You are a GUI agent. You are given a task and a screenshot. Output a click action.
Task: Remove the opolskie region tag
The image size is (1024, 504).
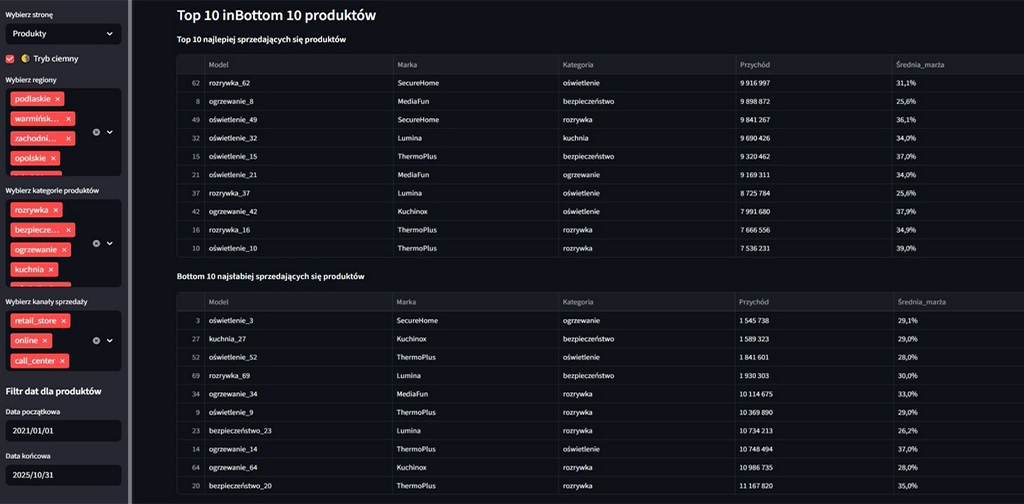tap(54, 159)
